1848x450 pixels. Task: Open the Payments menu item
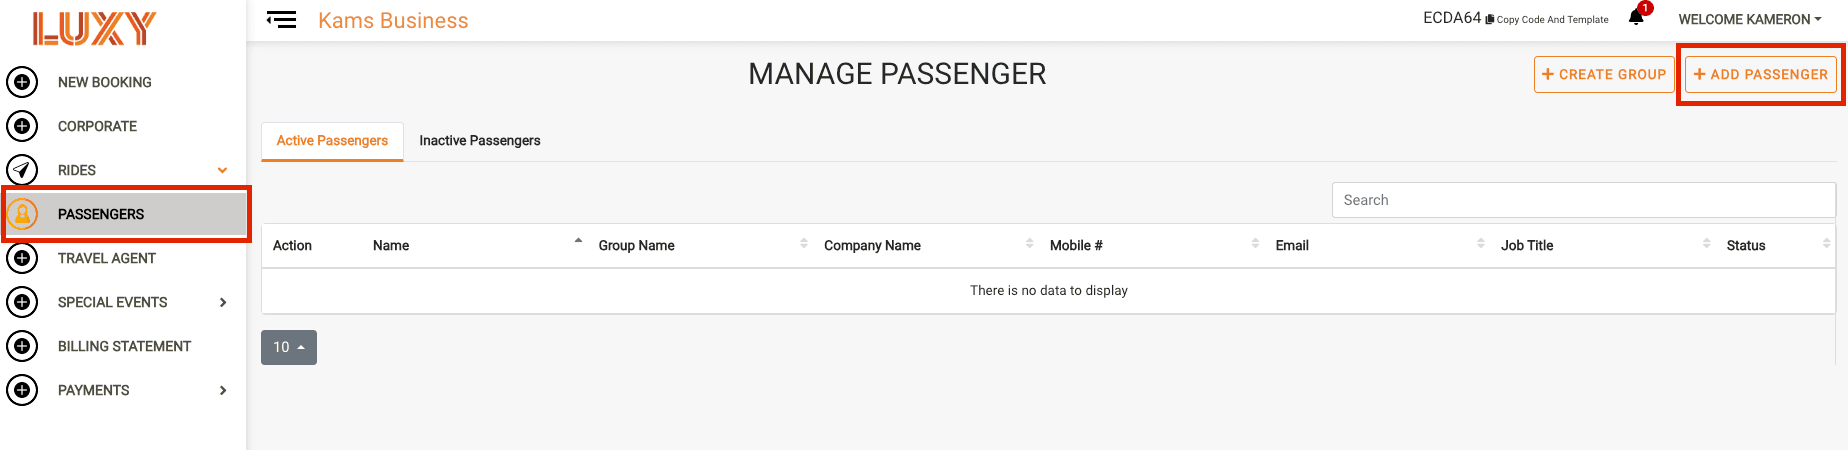93,390
